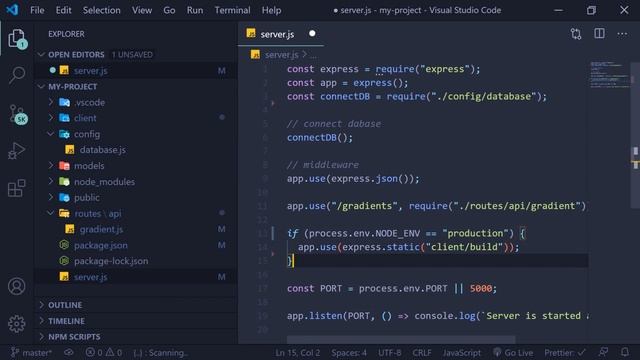This screenshot has width=640, height=360.
Task: Click Ln 15, Col 2 status item
Action: tap(298, 353)
